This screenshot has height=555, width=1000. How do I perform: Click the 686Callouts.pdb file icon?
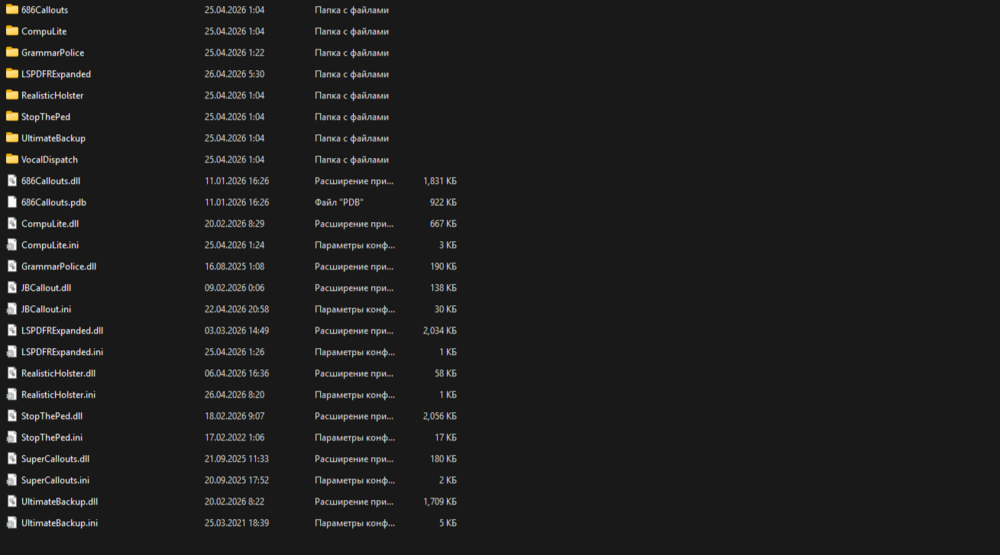(11, 202)
